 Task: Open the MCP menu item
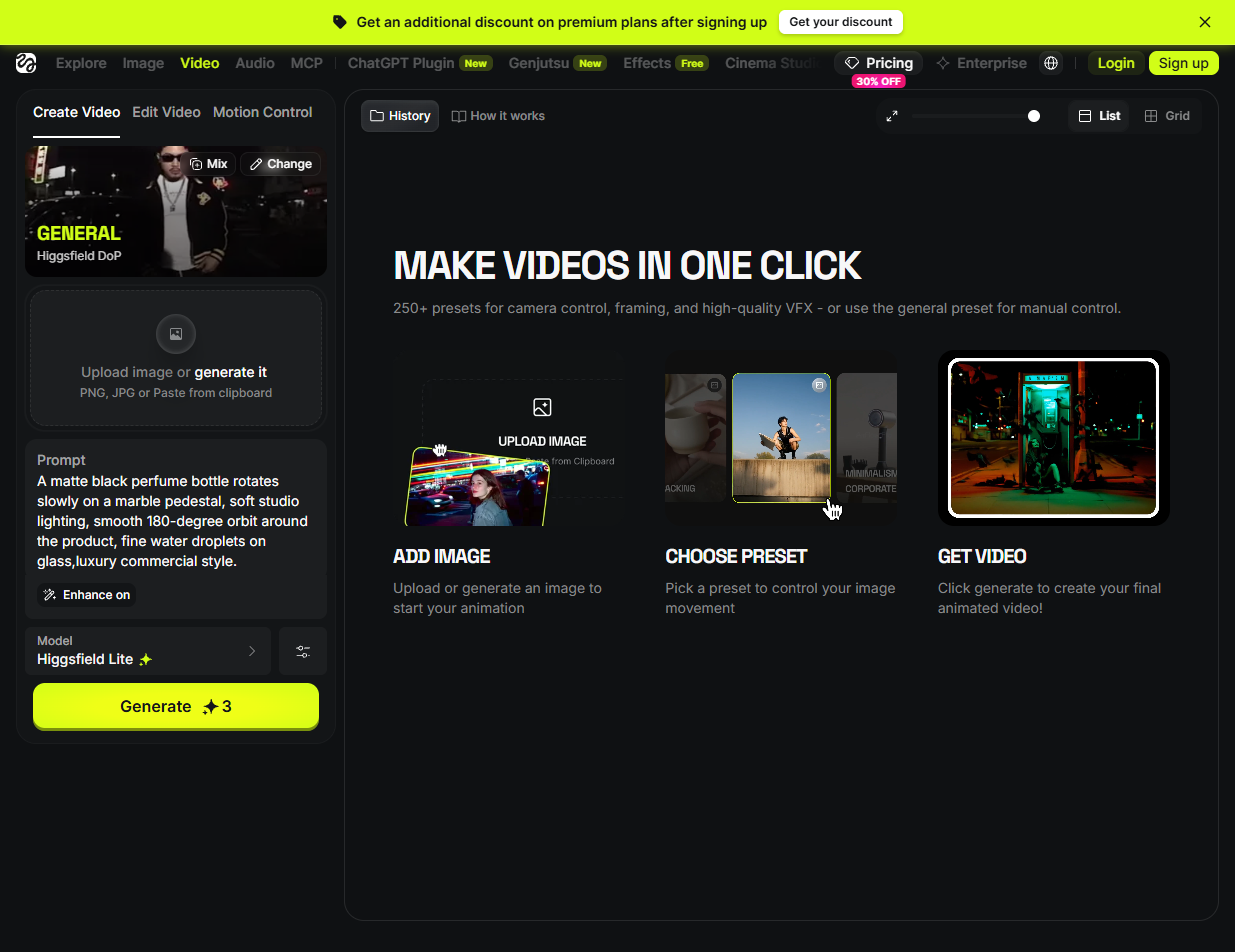pyautogui.click(x=307, y=63)
